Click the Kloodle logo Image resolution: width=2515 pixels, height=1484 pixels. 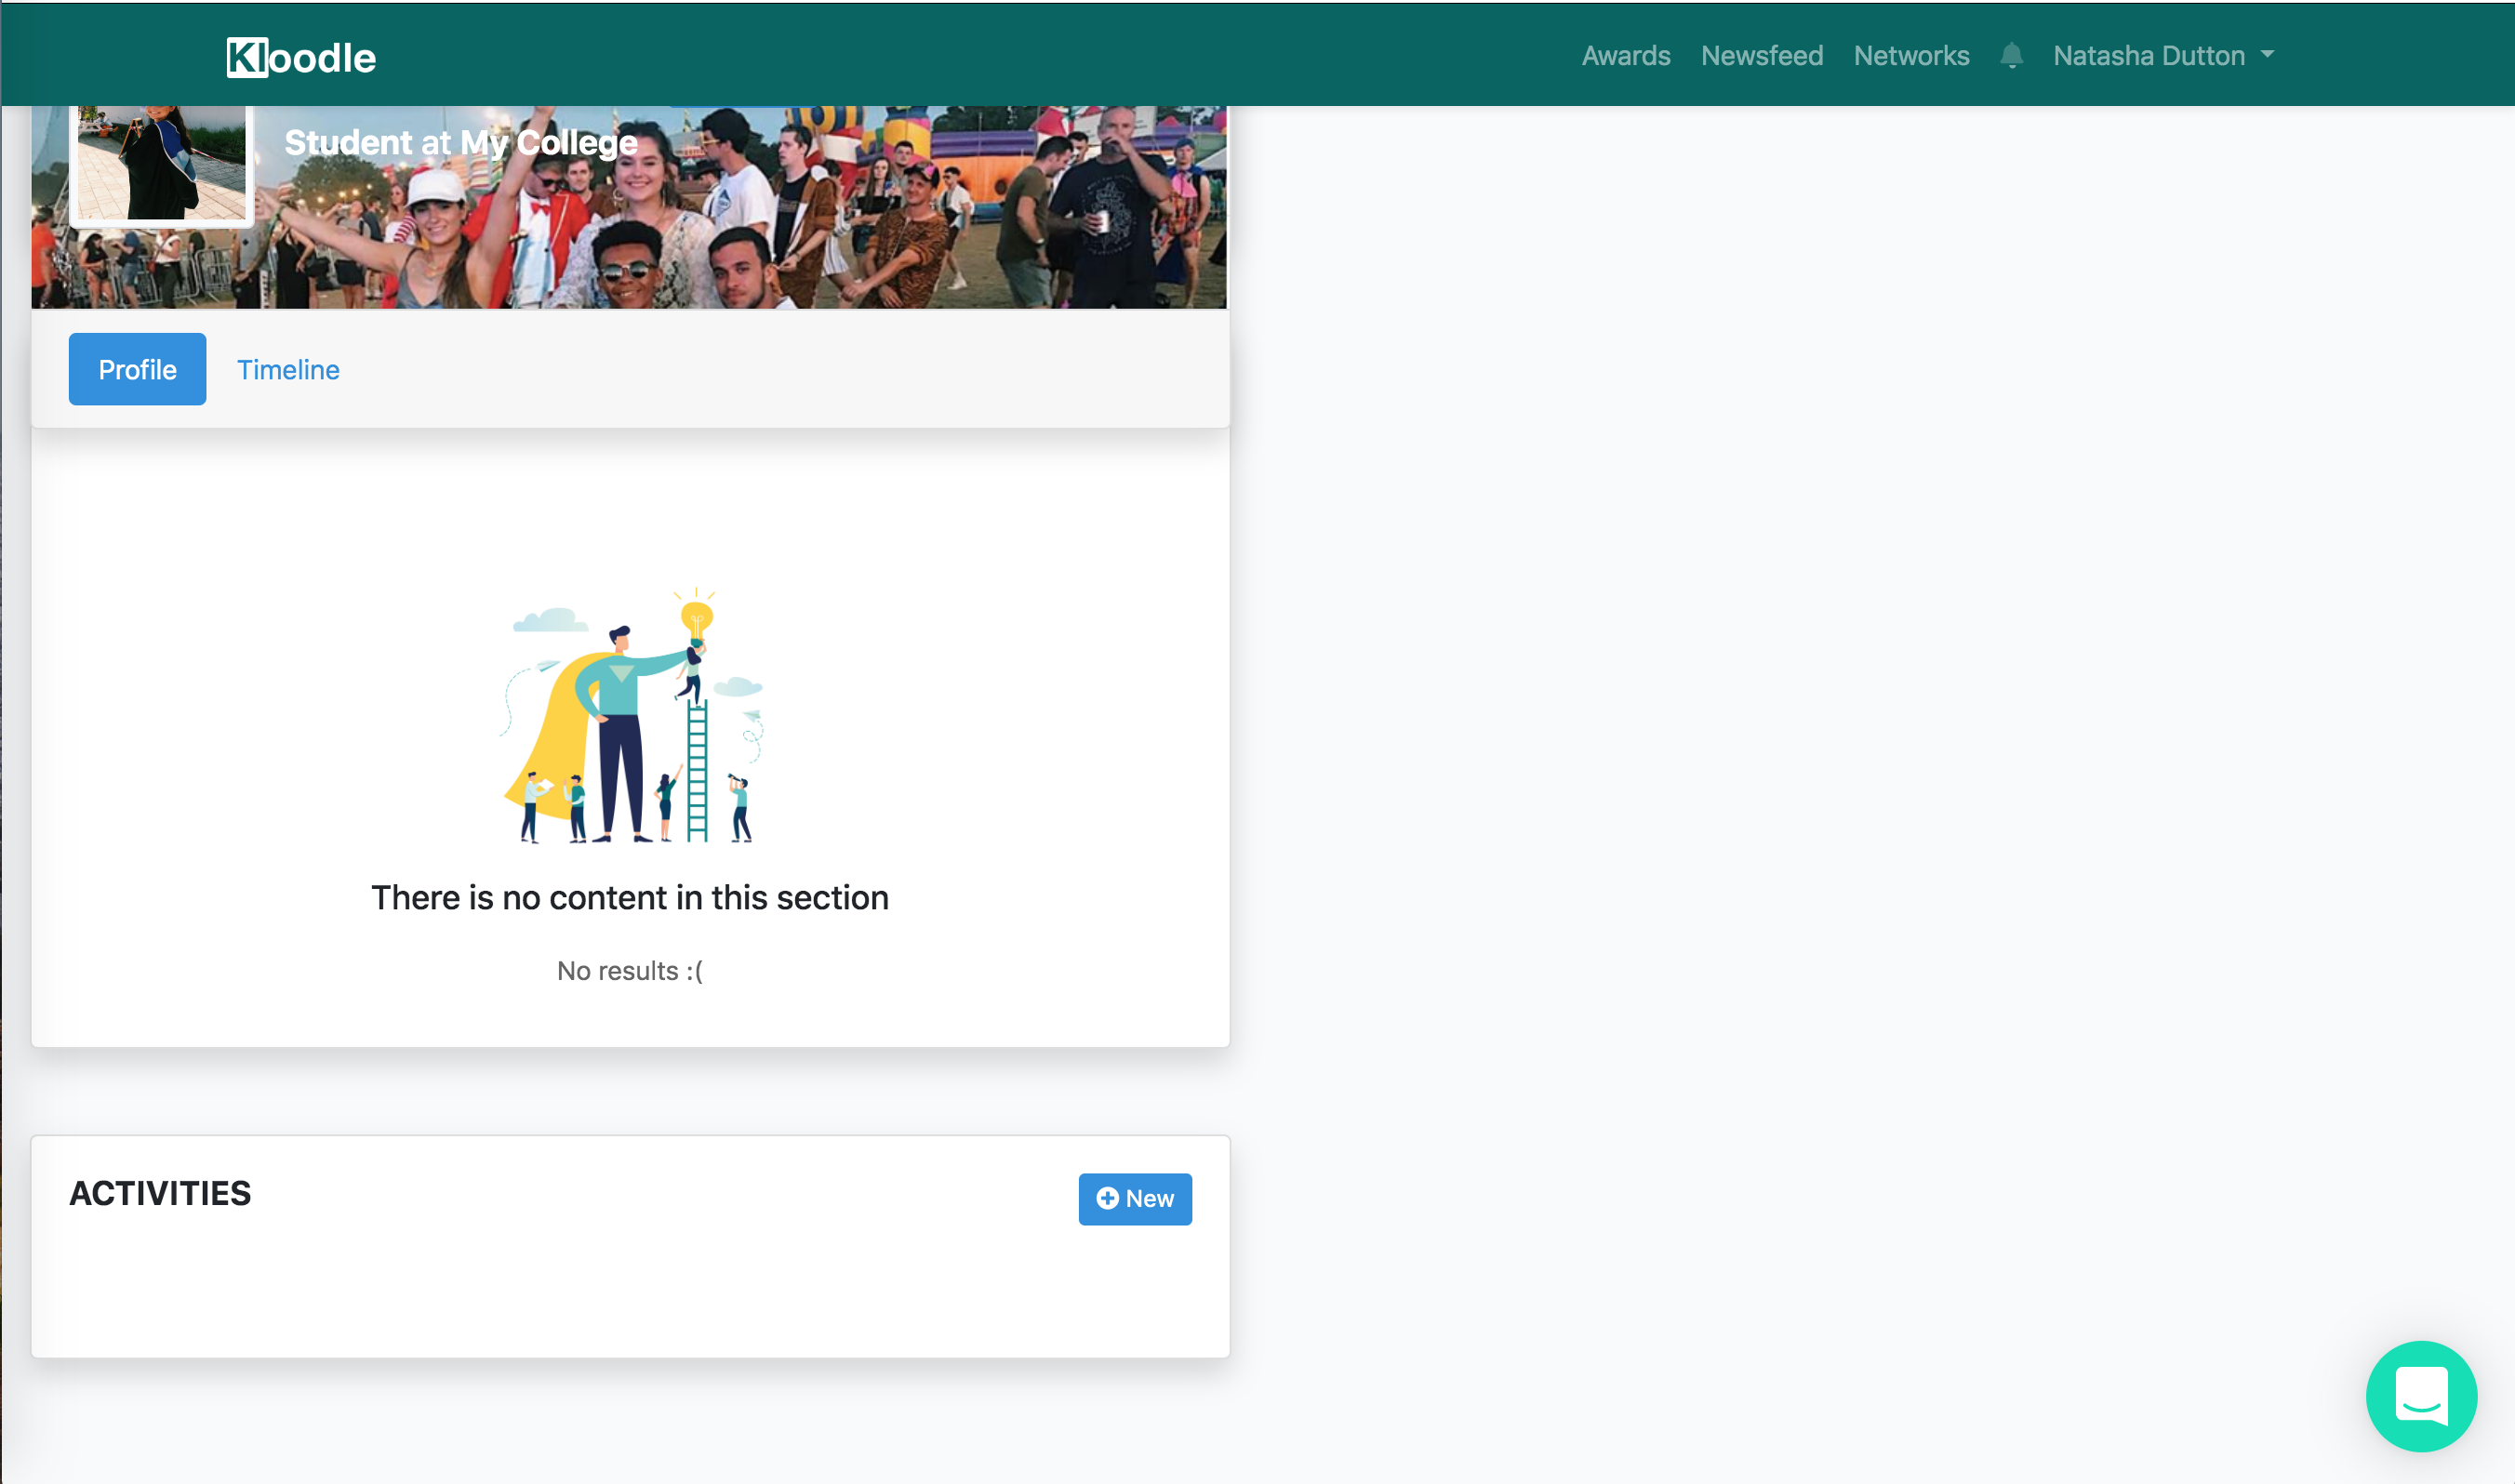(x=301, y=57)
